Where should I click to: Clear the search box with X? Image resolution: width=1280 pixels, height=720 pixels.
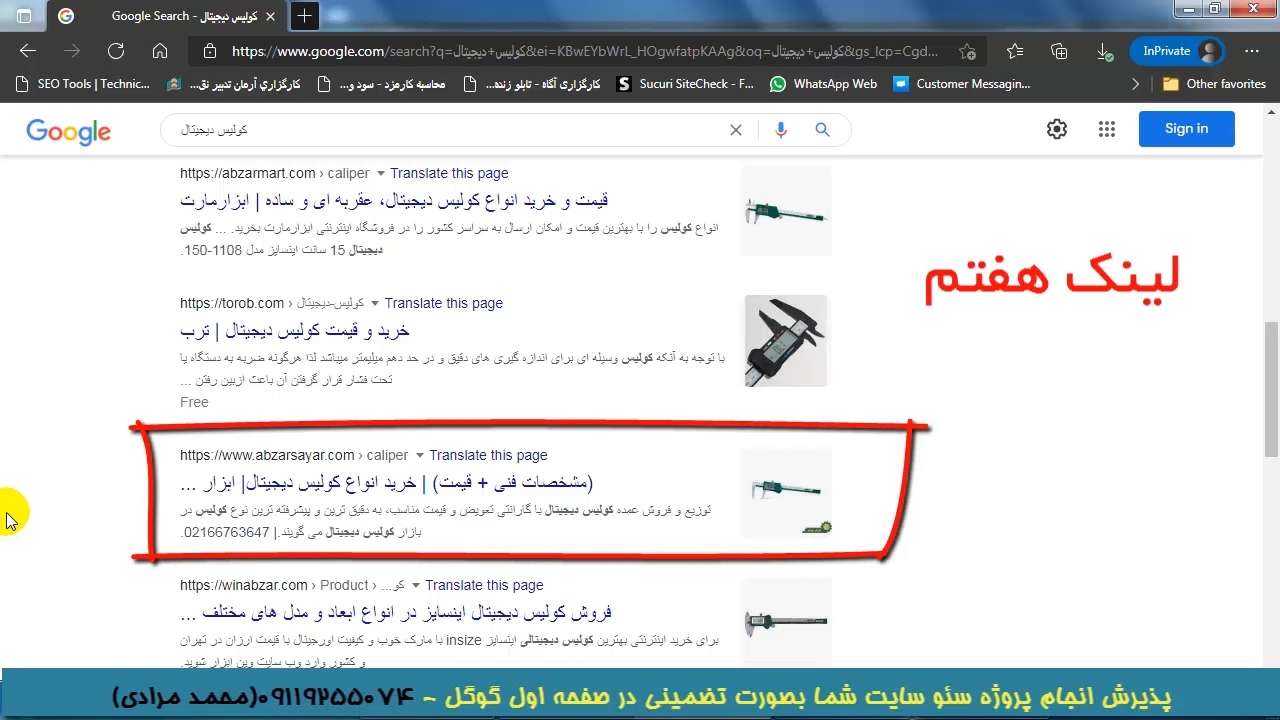(x=736, y=130)
